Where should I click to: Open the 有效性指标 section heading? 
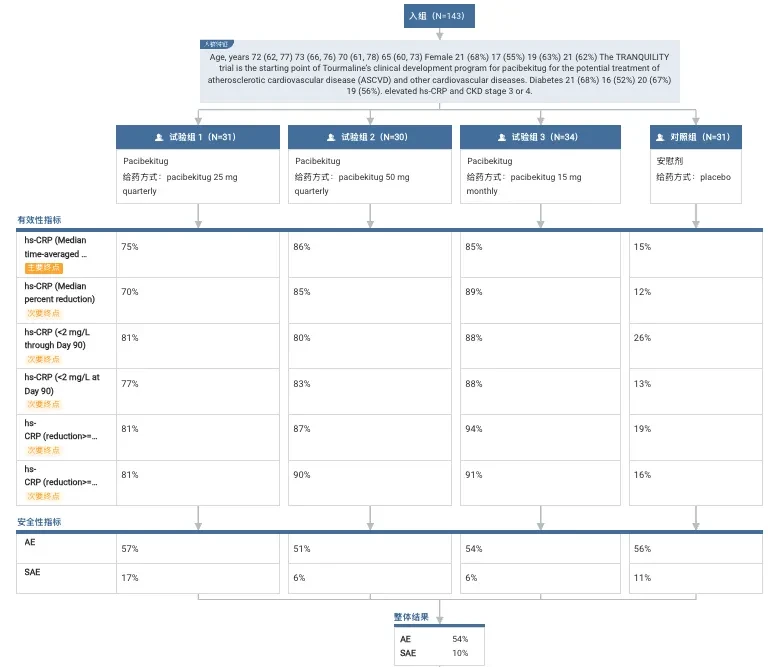pos(39,220)
